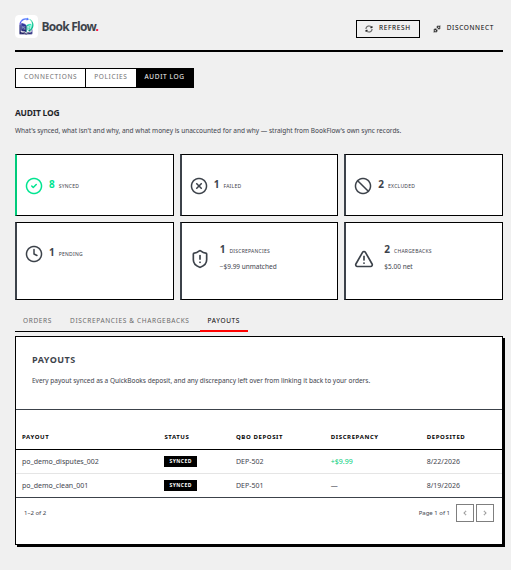Select the Payouts sub-tab
Screen dimensions: 511x570
click(224, 321)
